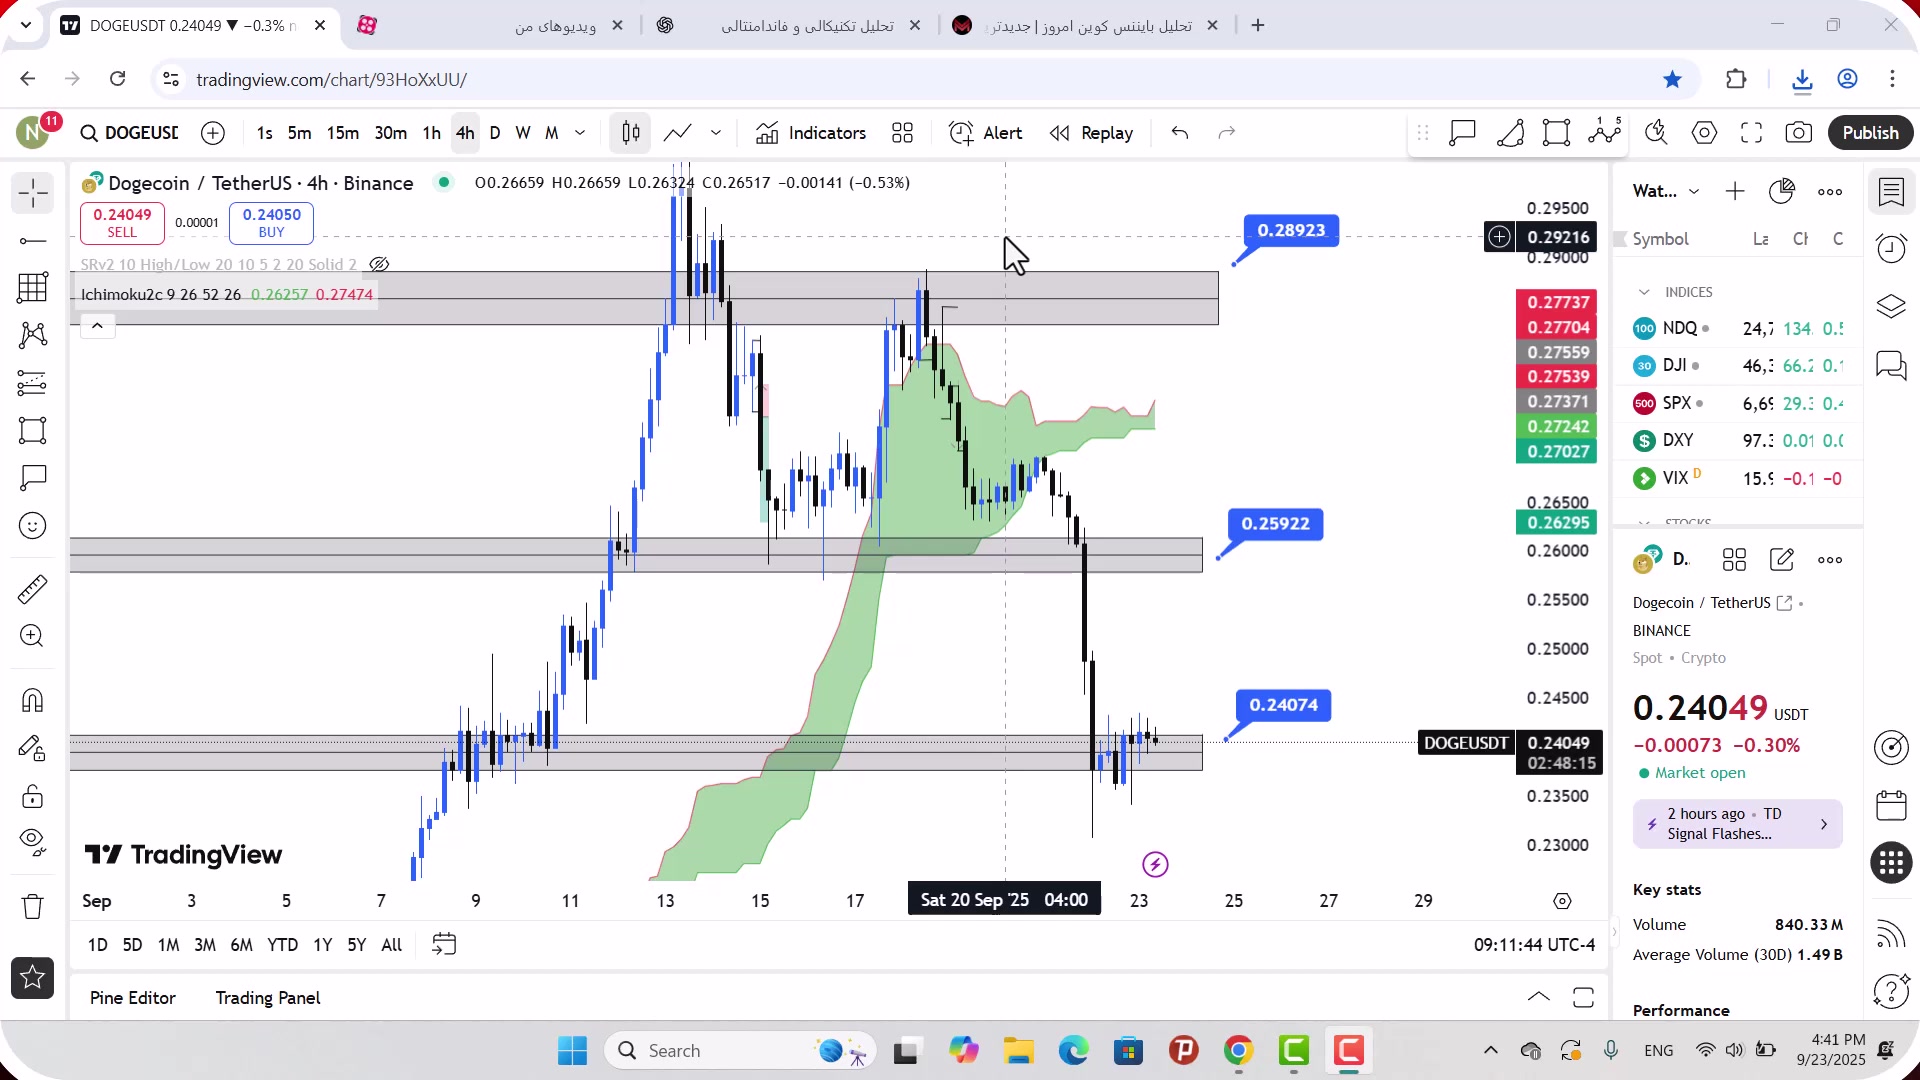Viewport: 1920px width, 1080px height.
Task: Select the D daily timeframe
Action: (495, 133)
